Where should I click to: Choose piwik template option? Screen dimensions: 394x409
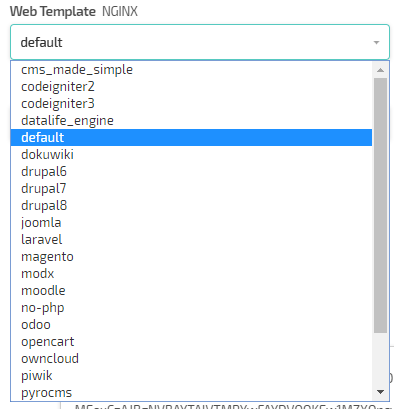(x=191, y=376)
